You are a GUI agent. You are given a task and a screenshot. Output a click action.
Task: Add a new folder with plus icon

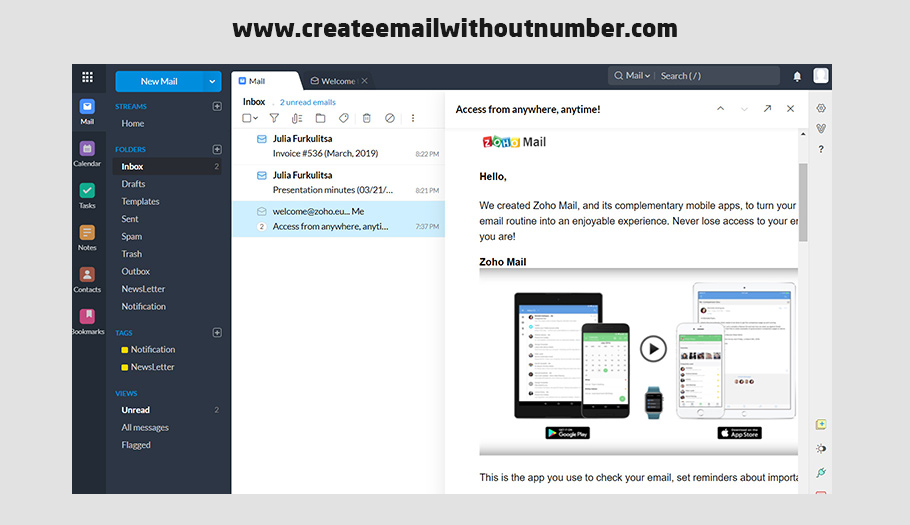click(217, 149)
